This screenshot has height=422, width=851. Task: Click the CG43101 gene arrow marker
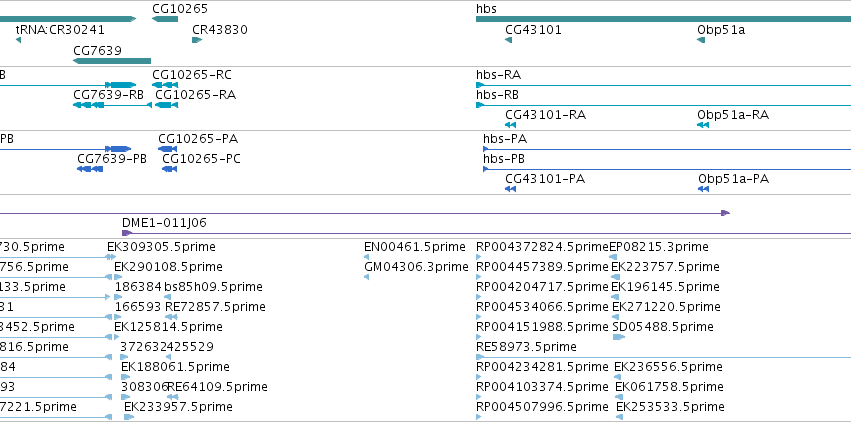[x=509, y=40]
